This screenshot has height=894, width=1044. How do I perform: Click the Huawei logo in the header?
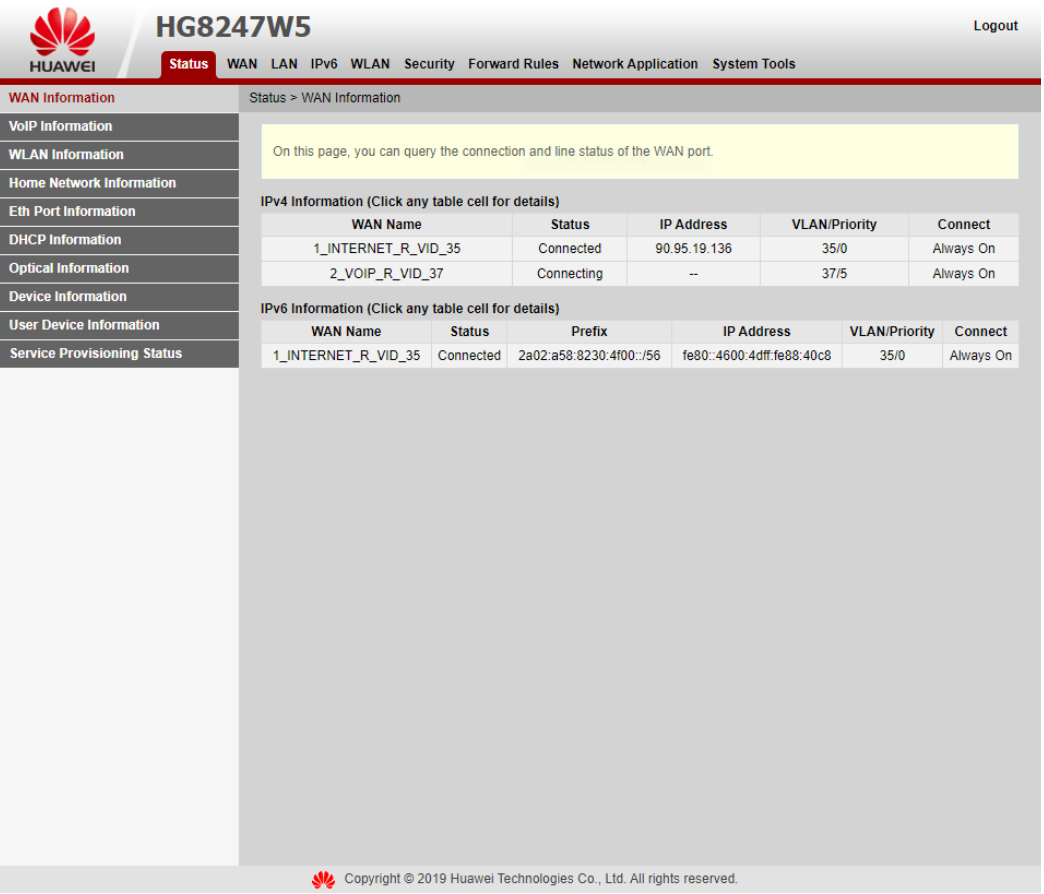(62, 40)
